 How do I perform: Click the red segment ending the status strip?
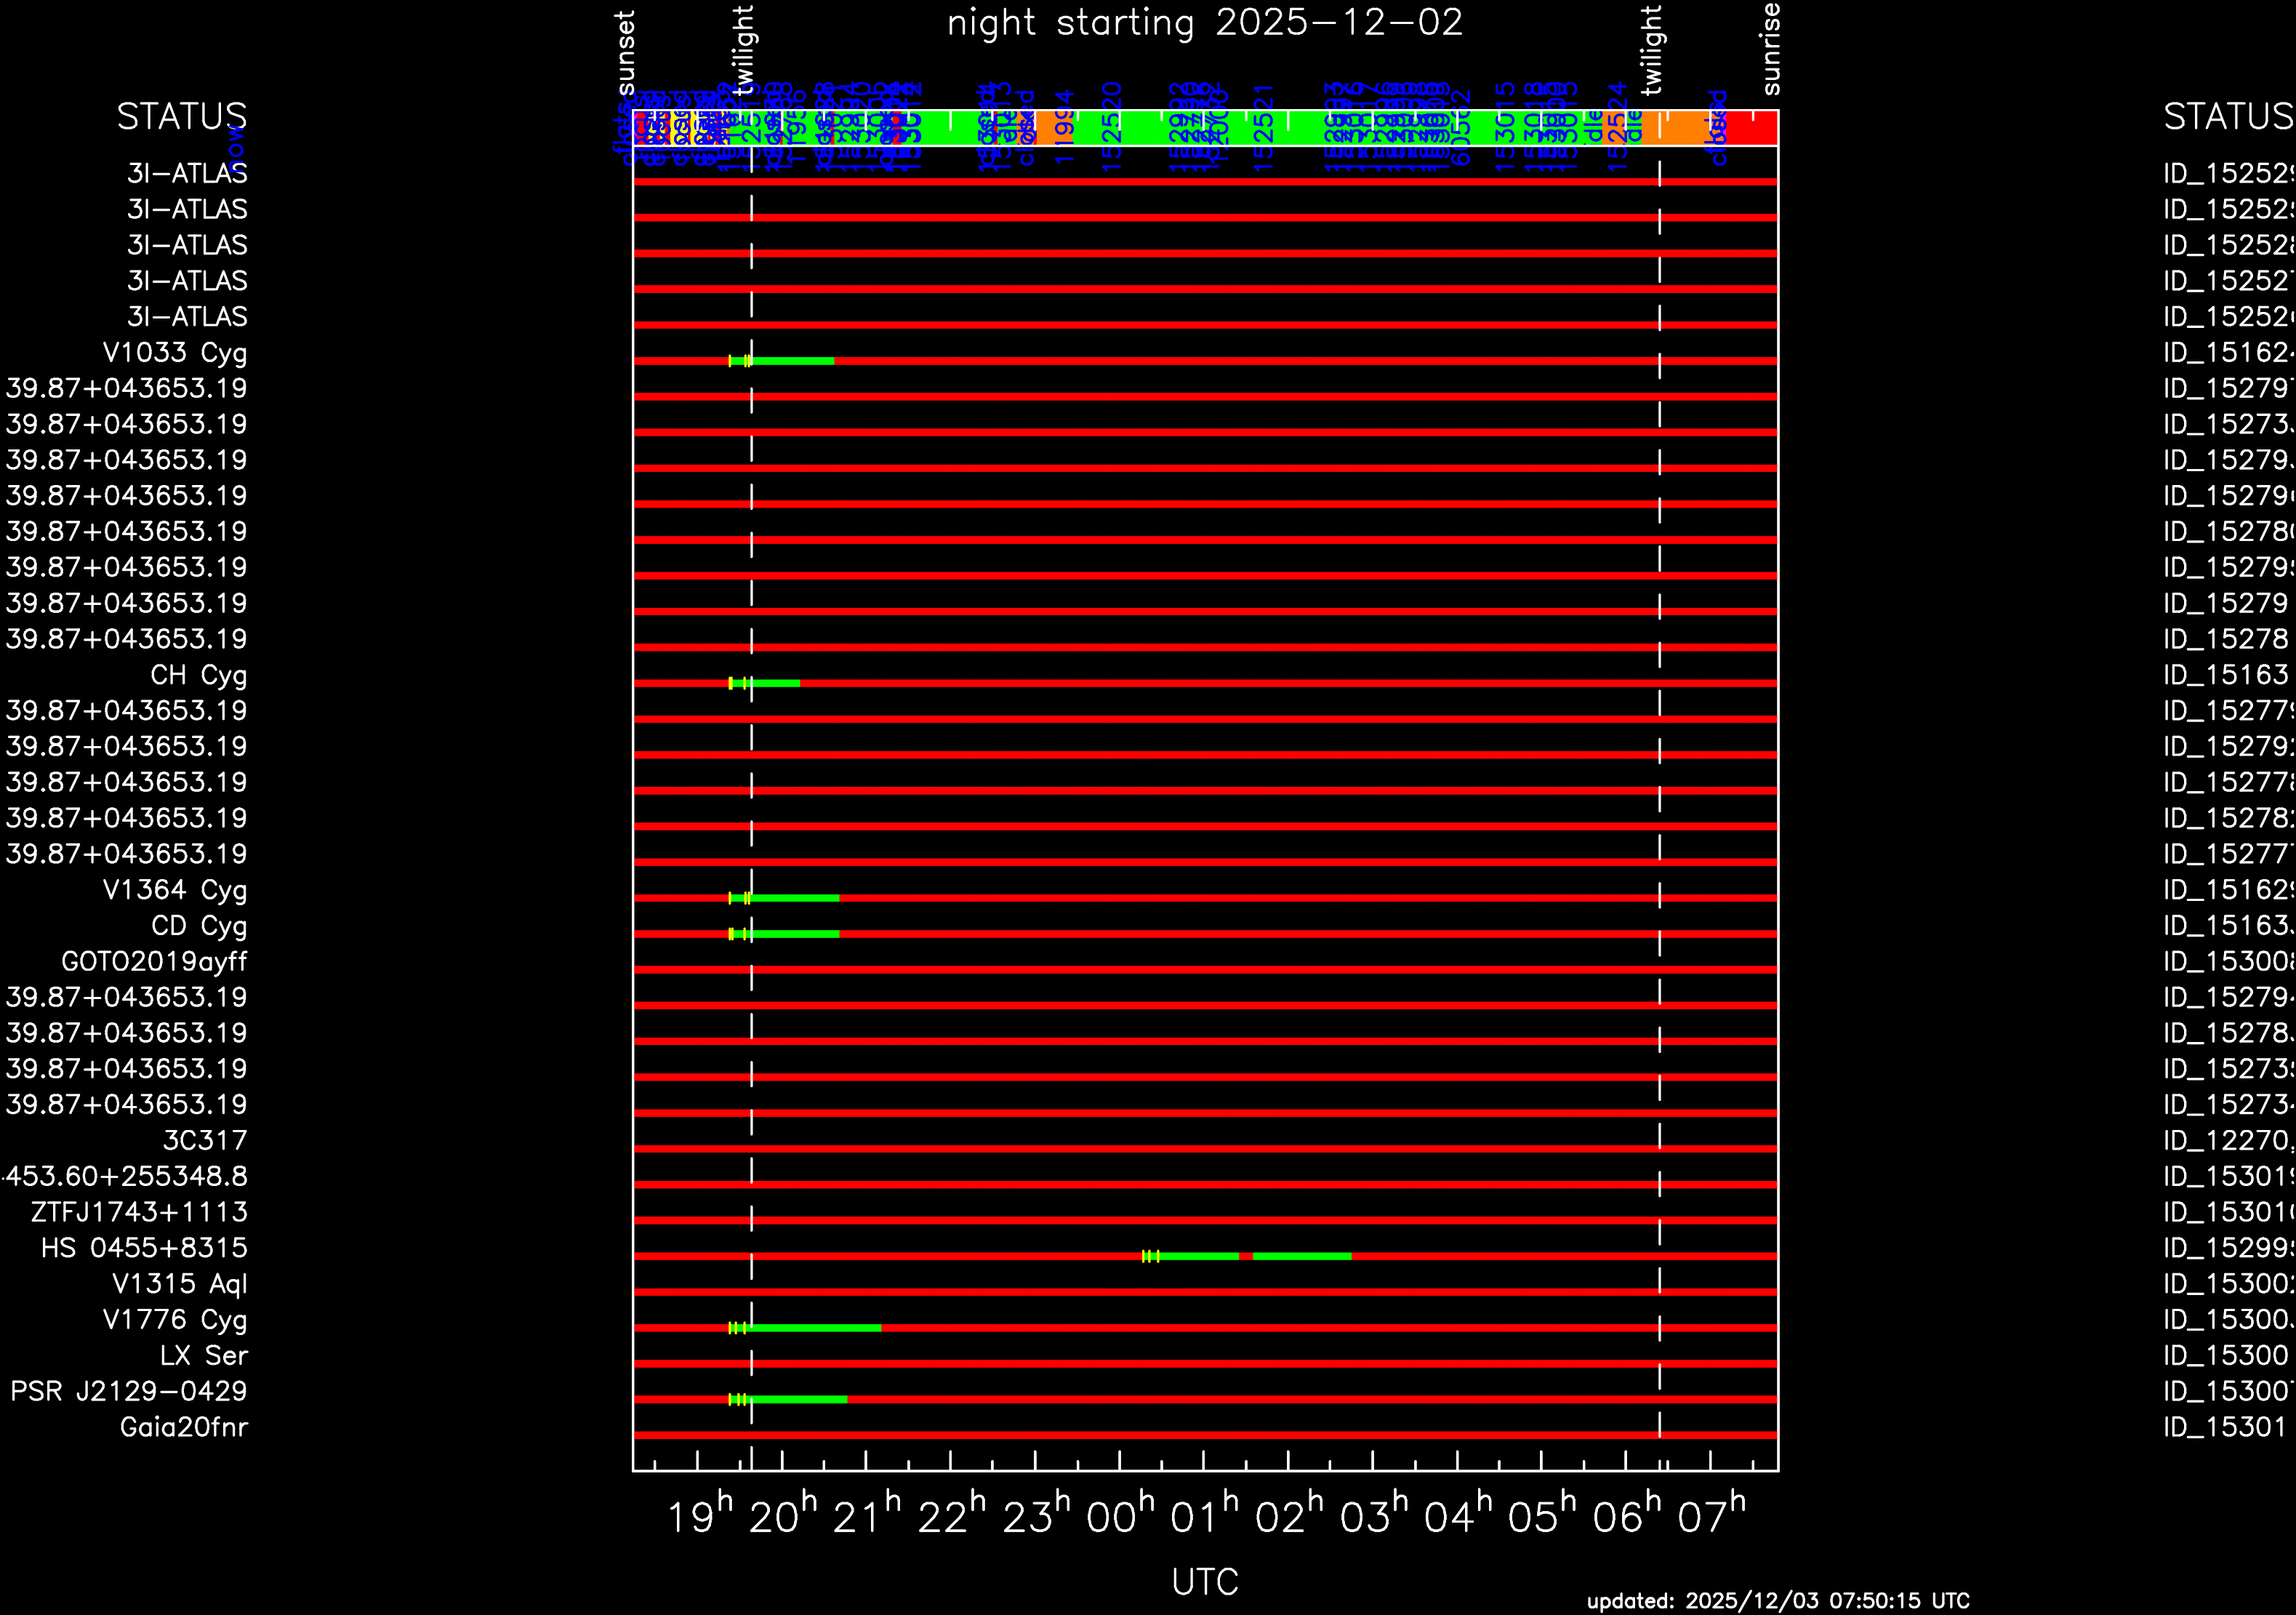pos(1752,128)
